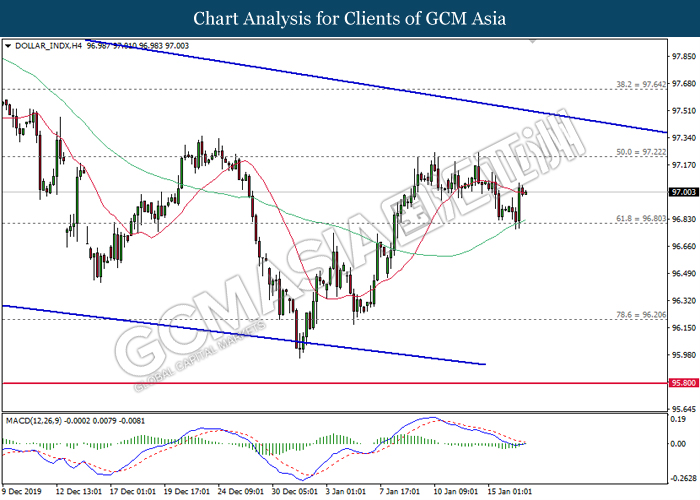Click the 30 Dec 05:01 date label
The width and height of the screenshot is (700, 500).
click(x=295, y=491)
